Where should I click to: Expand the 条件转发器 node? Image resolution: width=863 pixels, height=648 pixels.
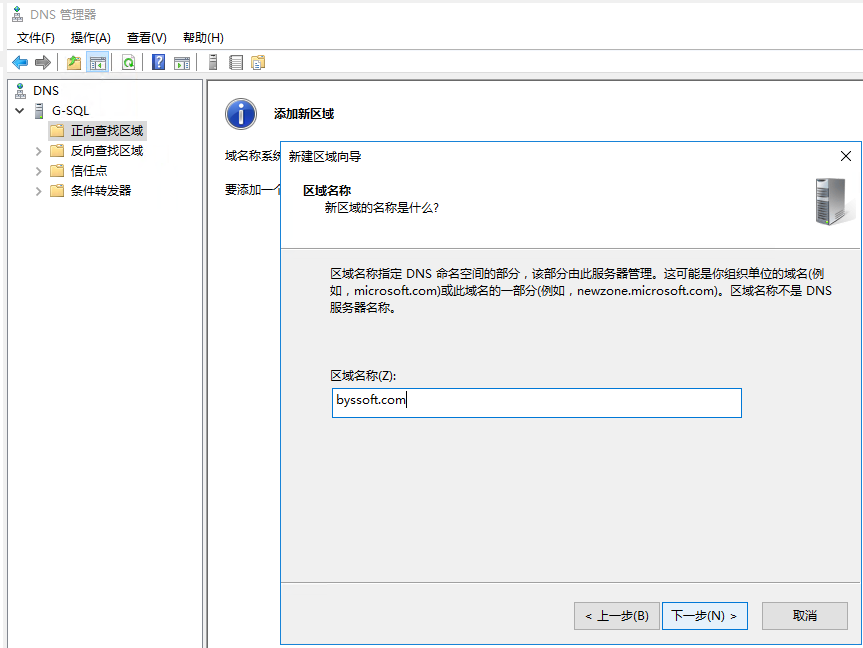[38, 191]
